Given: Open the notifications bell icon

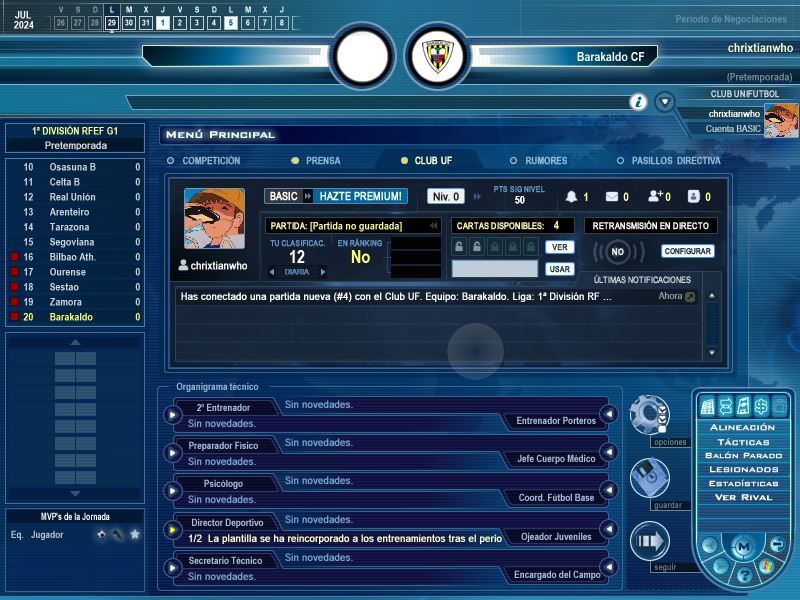Looking at the screenshot, I should coord(572,197).
